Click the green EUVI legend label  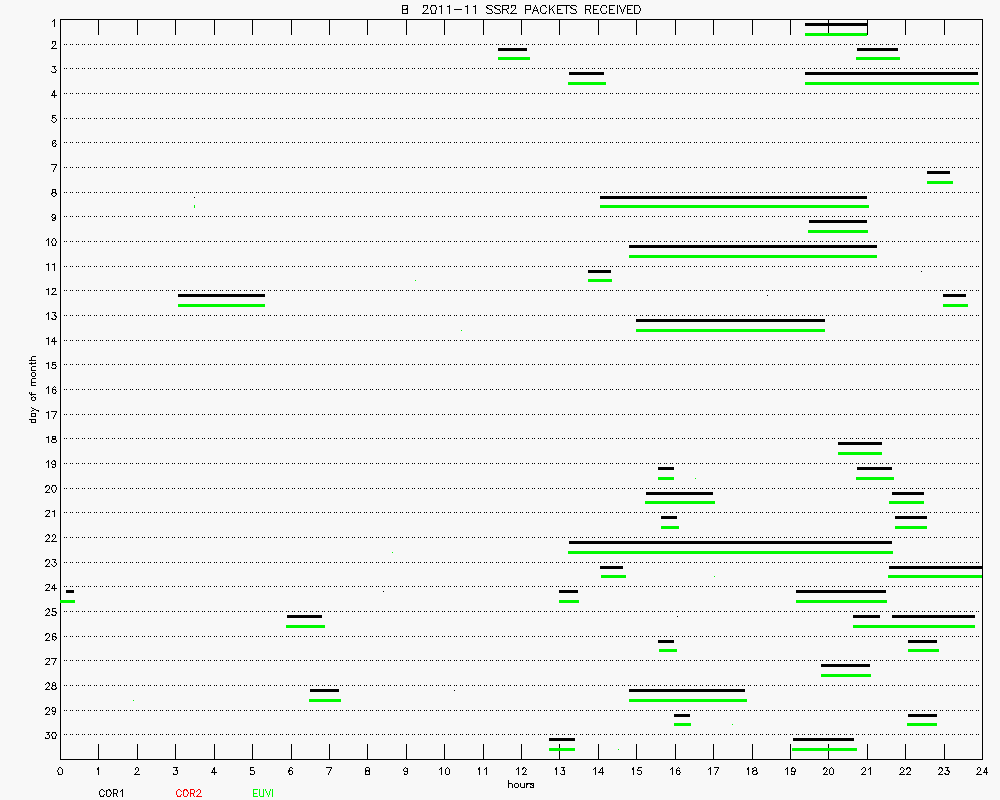264,793
